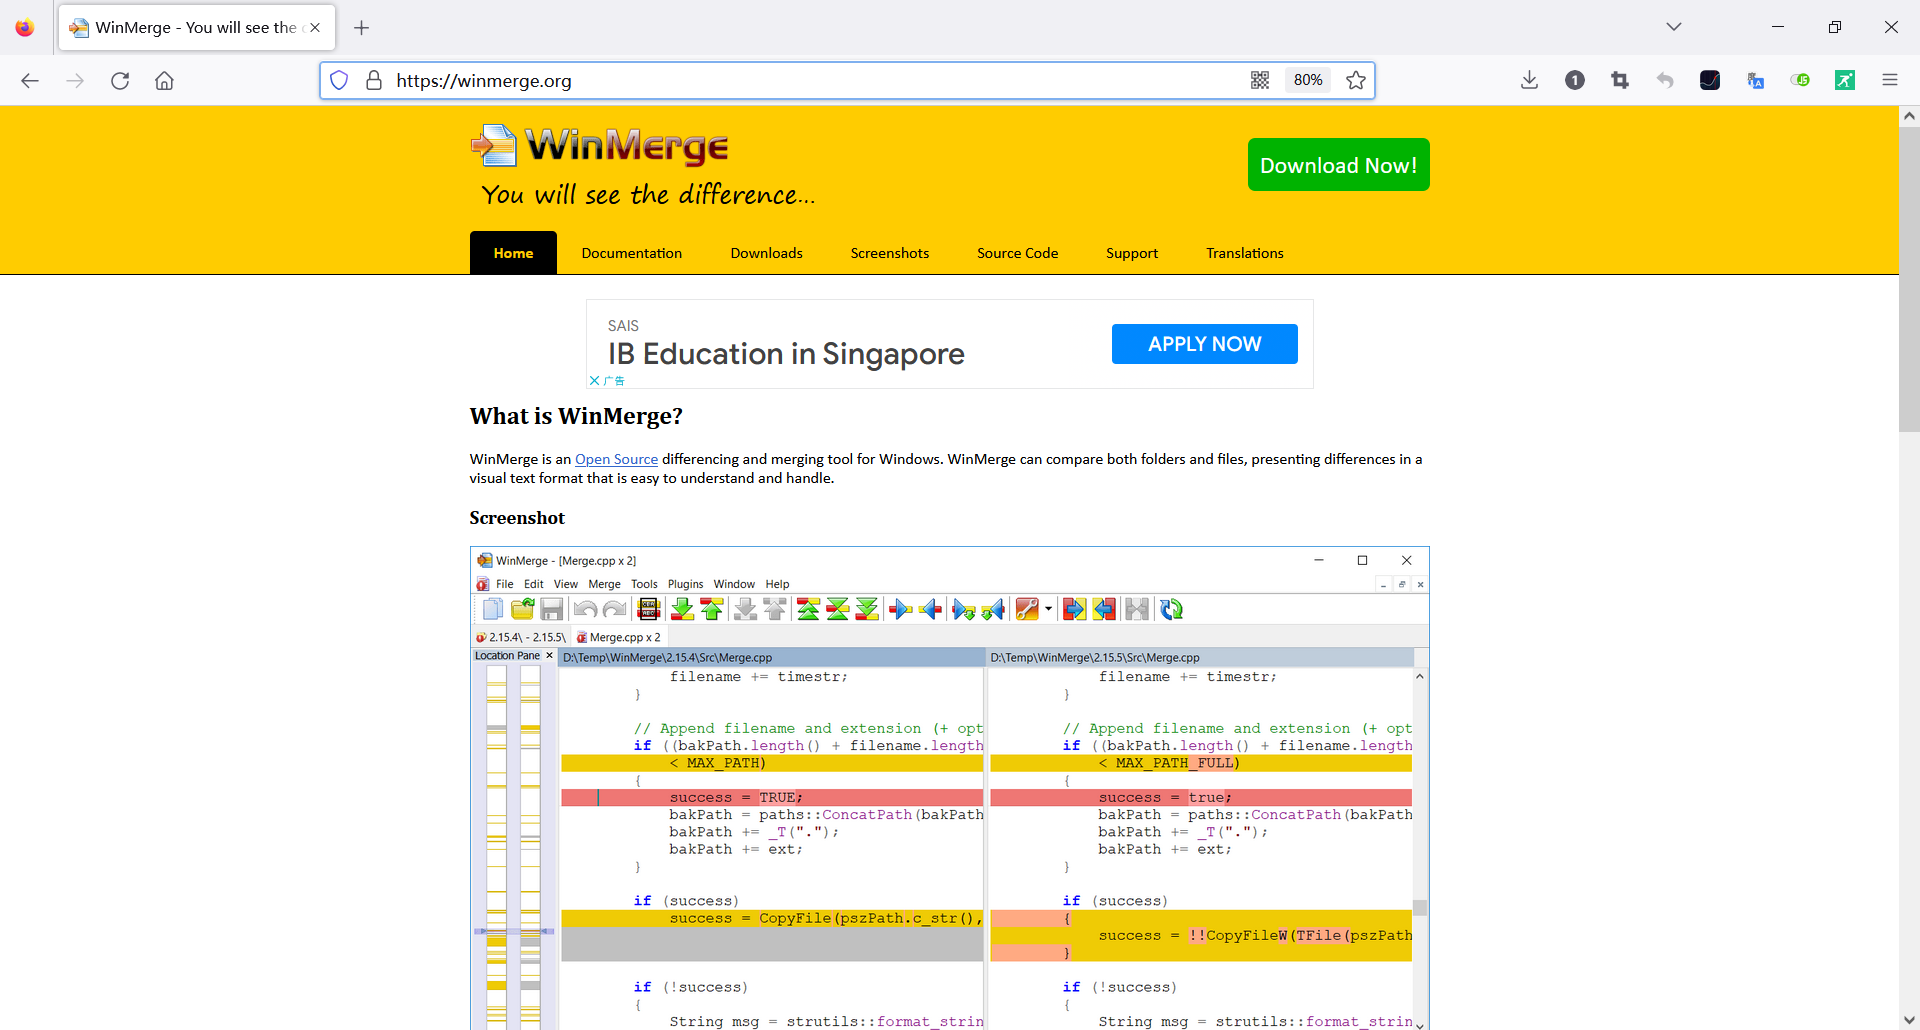Click the green Download Now! button
Screen dimensions: 1920x1030
tap(1338, 165)
